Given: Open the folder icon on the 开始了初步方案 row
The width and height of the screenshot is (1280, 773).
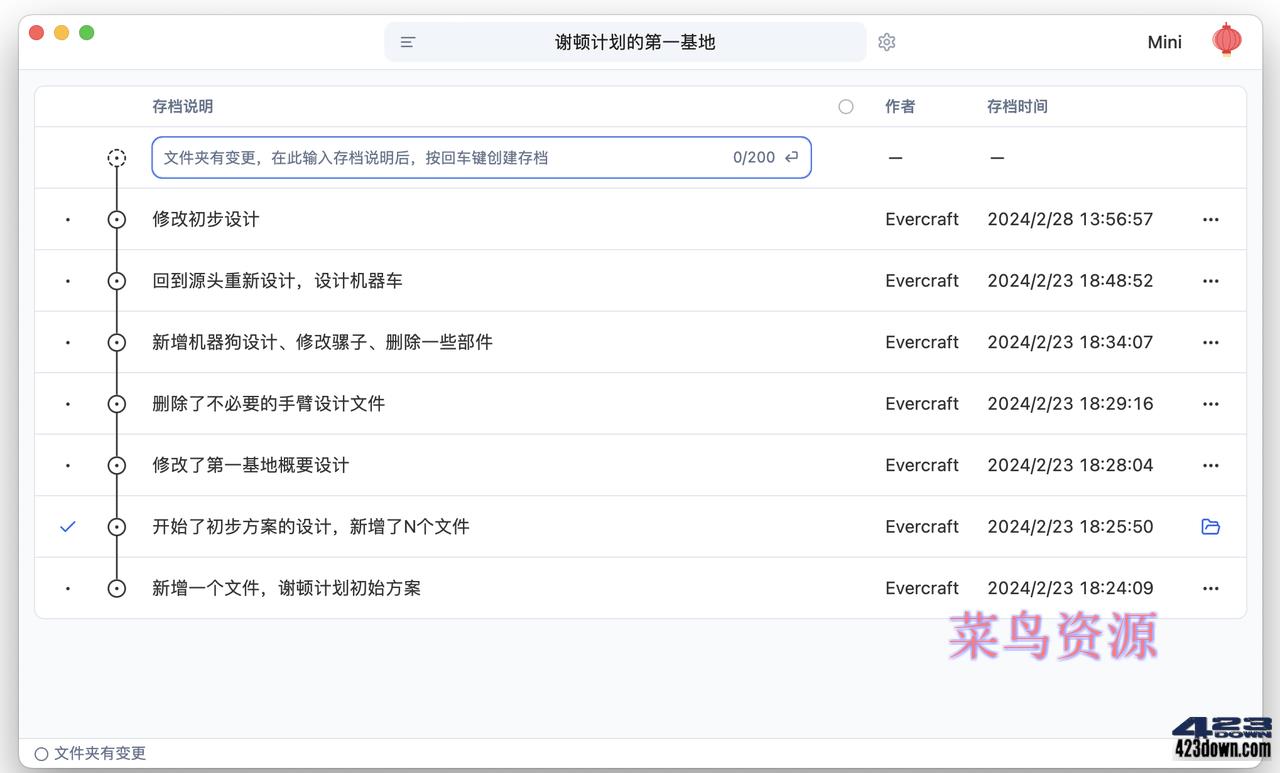Looking at the screenshot, I should click(x=1210, y=526).
